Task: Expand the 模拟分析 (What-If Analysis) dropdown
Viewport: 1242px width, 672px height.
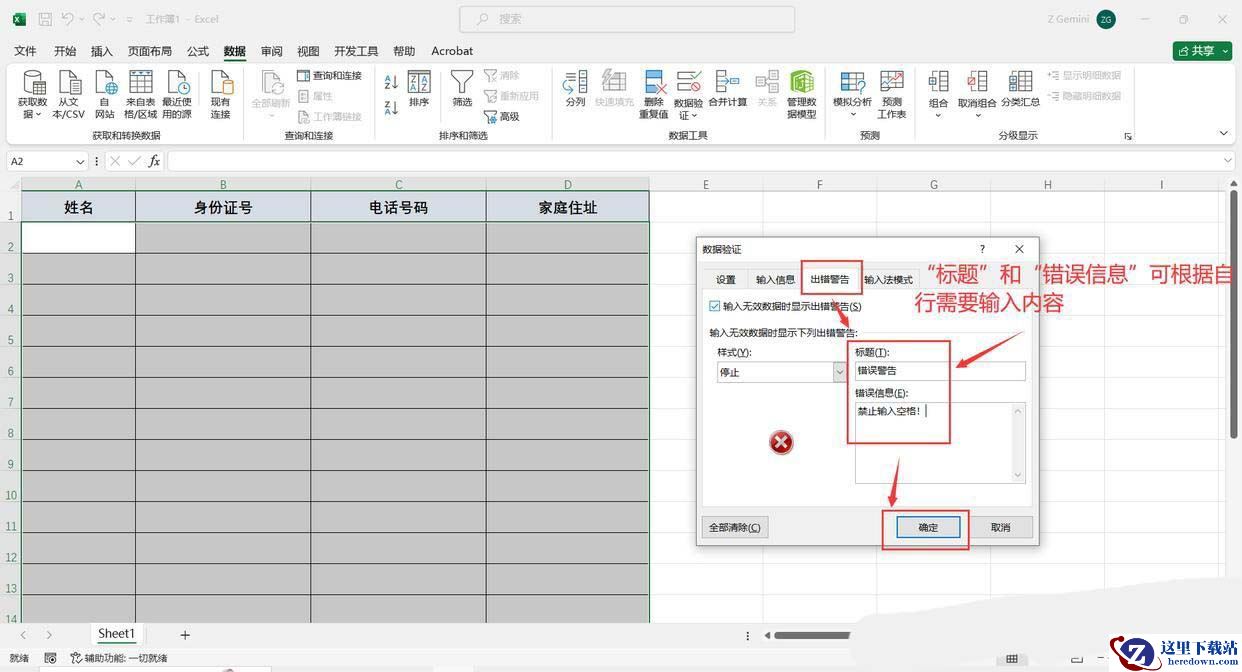Action: point(853,114)
